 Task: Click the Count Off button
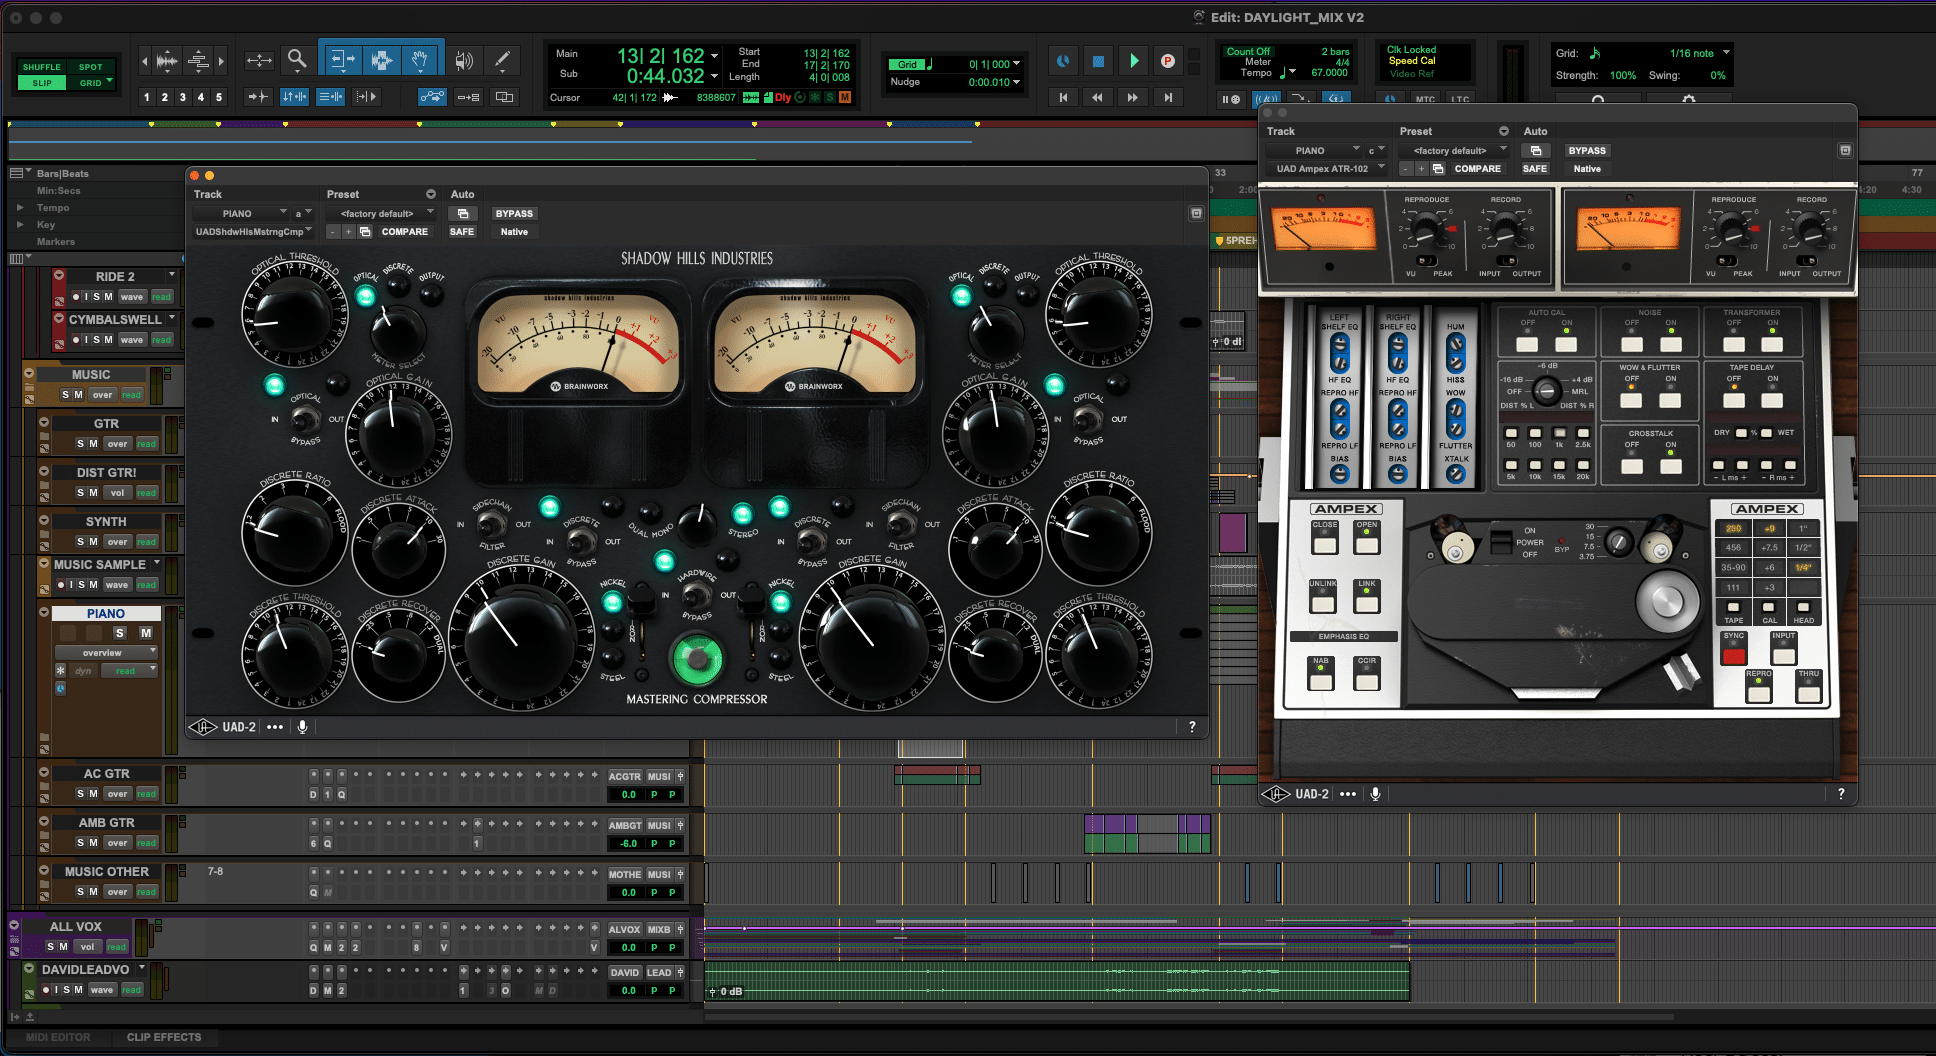(1248, 52)
